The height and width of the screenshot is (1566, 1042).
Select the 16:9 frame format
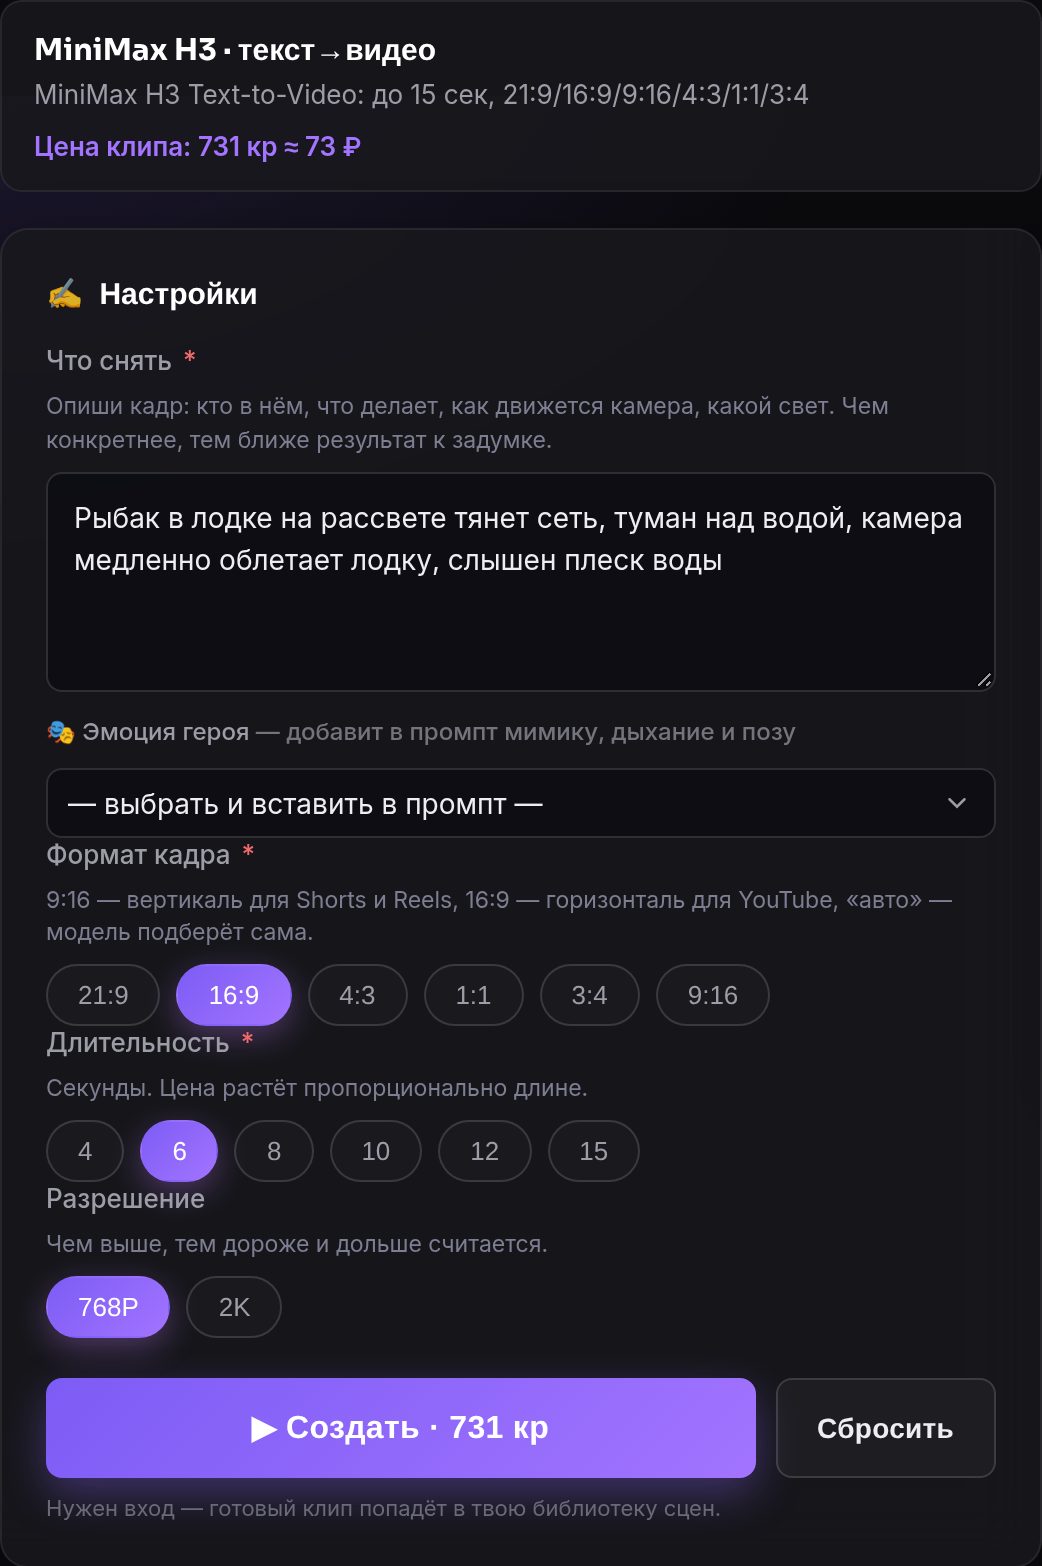click(234, 995)
